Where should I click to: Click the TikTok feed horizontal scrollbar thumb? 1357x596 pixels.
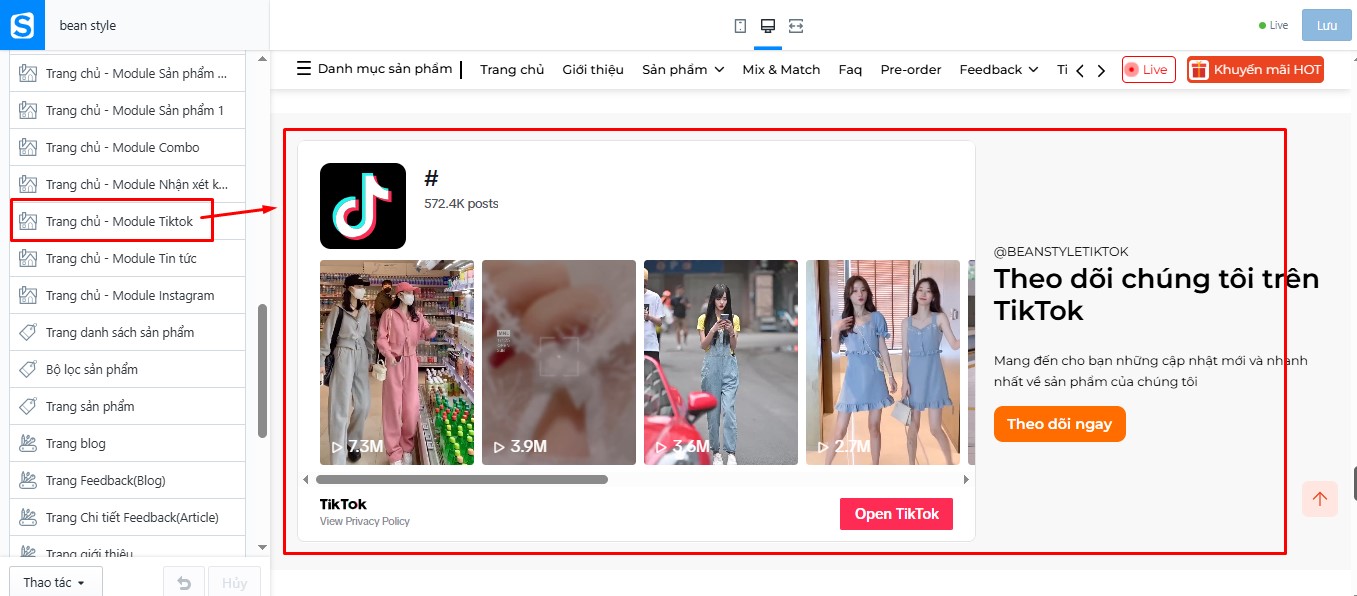pos(463,480)
